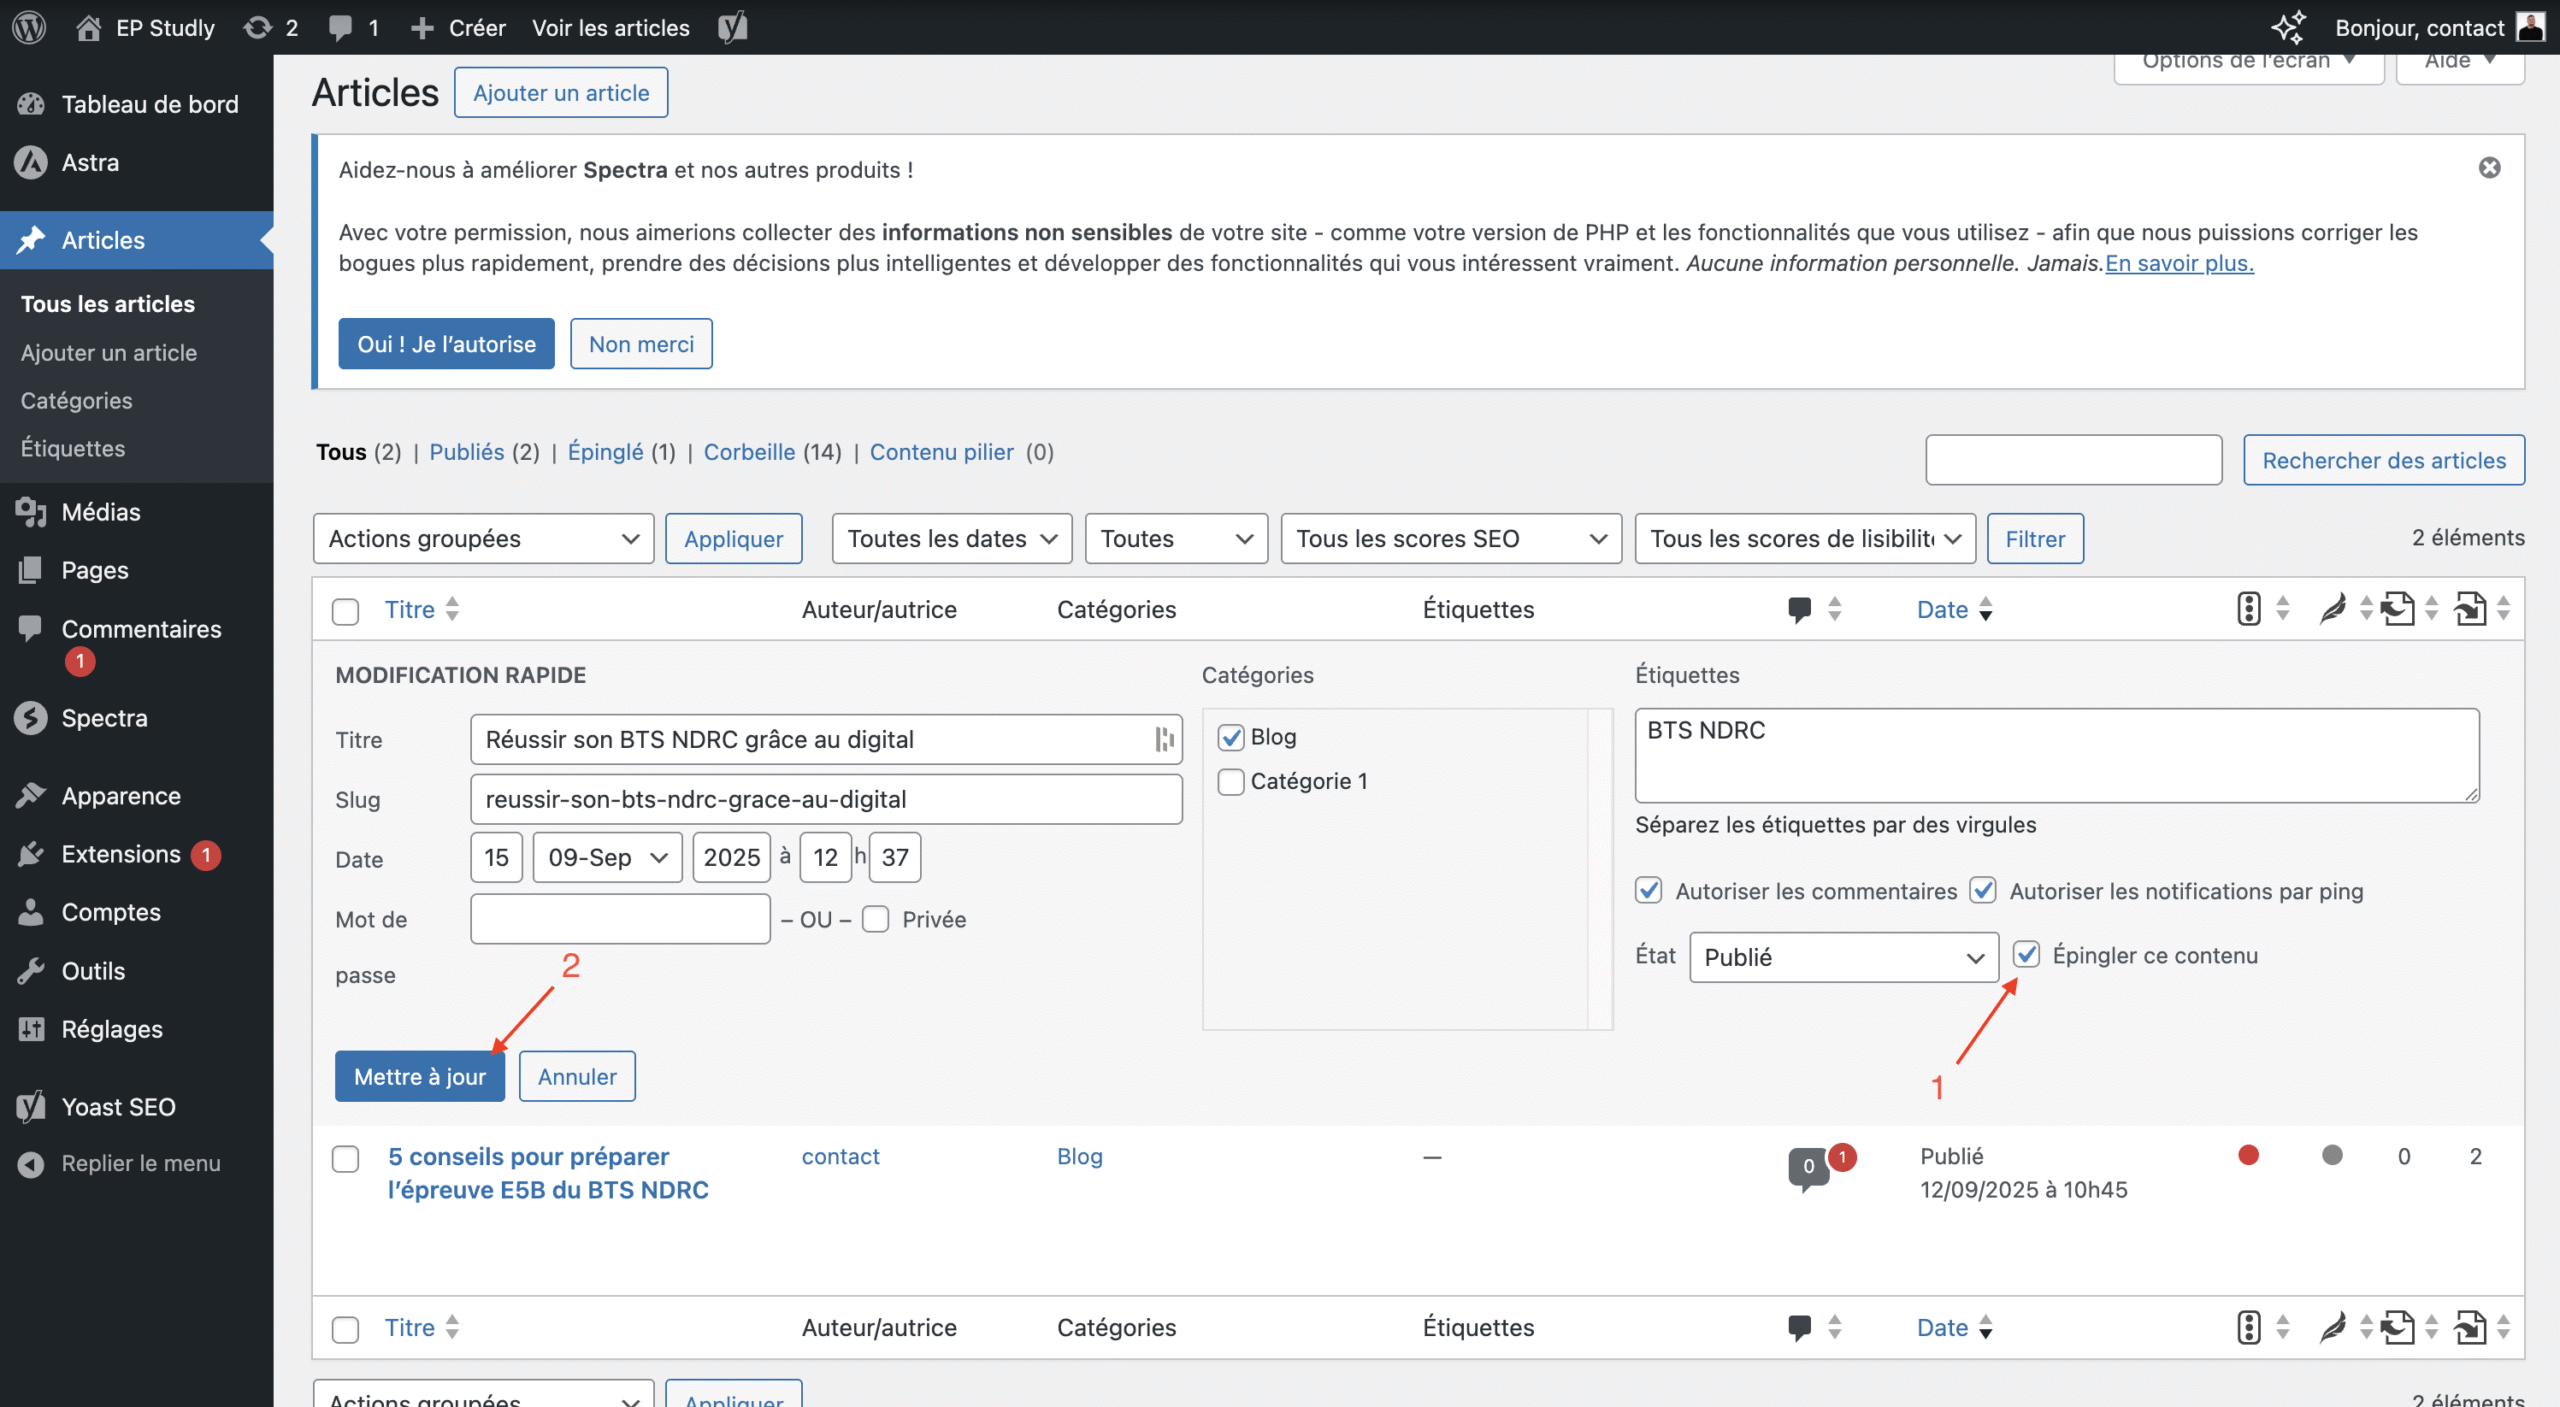
Task: Click the SEO score column header icon
Action: click(2248, 608)
